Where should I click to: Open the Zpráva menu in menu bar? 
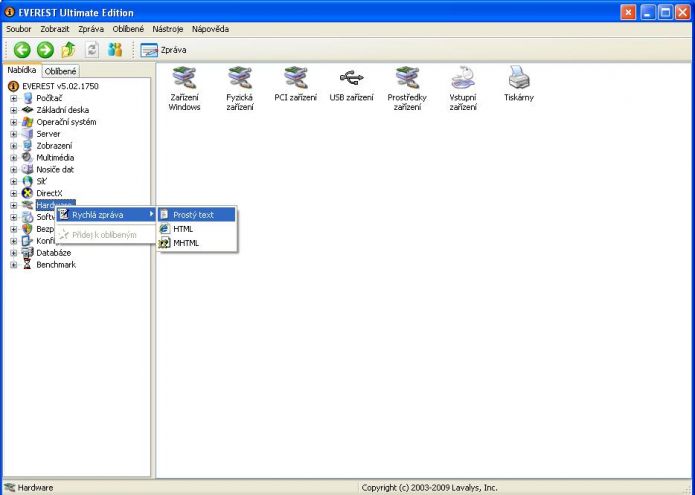click(x=91, y=29)
